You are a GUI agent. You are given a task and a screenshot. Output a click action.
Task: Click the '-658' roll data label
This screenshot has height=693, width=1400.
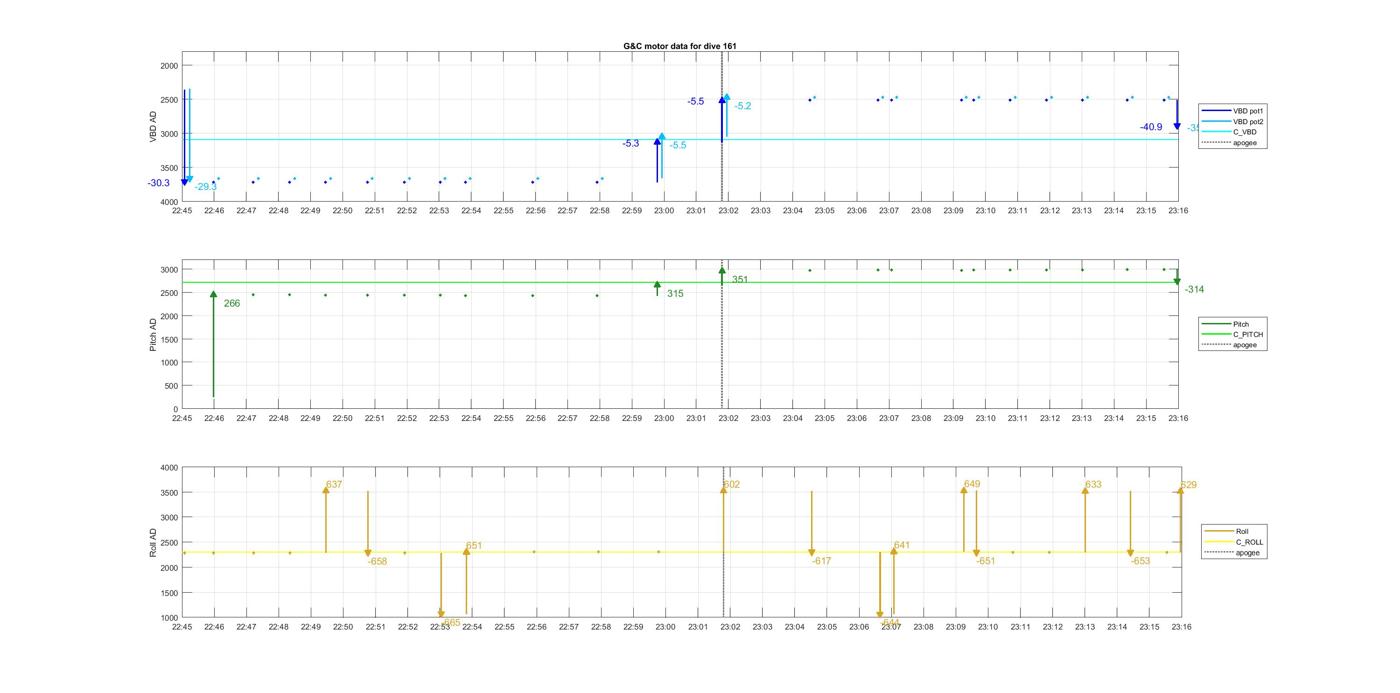click(x=377, y=561)
